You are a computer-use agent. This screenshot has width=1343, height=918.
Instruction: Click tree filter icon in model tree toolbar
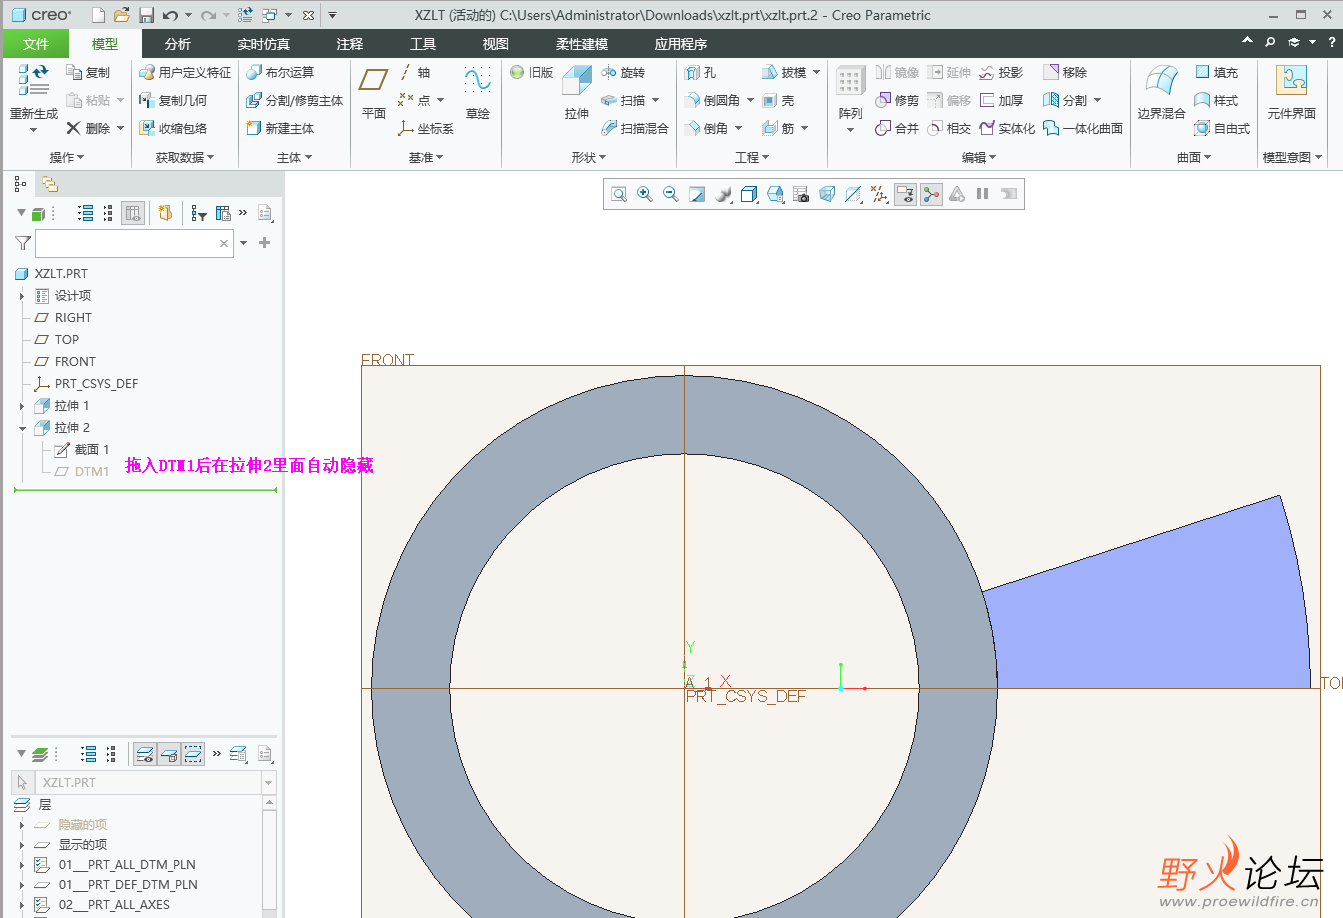click(x=199, y=213)
